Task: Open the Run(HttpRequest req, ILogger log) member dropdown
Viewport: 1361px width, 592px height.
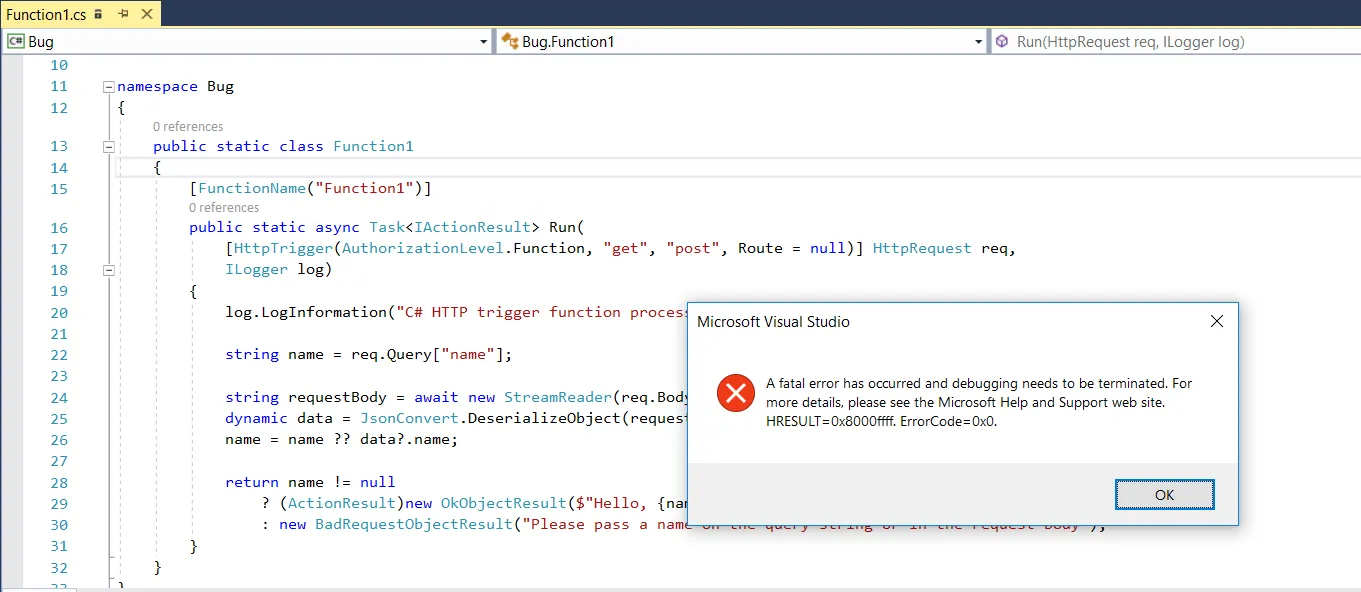Action: pos(1177,41)
